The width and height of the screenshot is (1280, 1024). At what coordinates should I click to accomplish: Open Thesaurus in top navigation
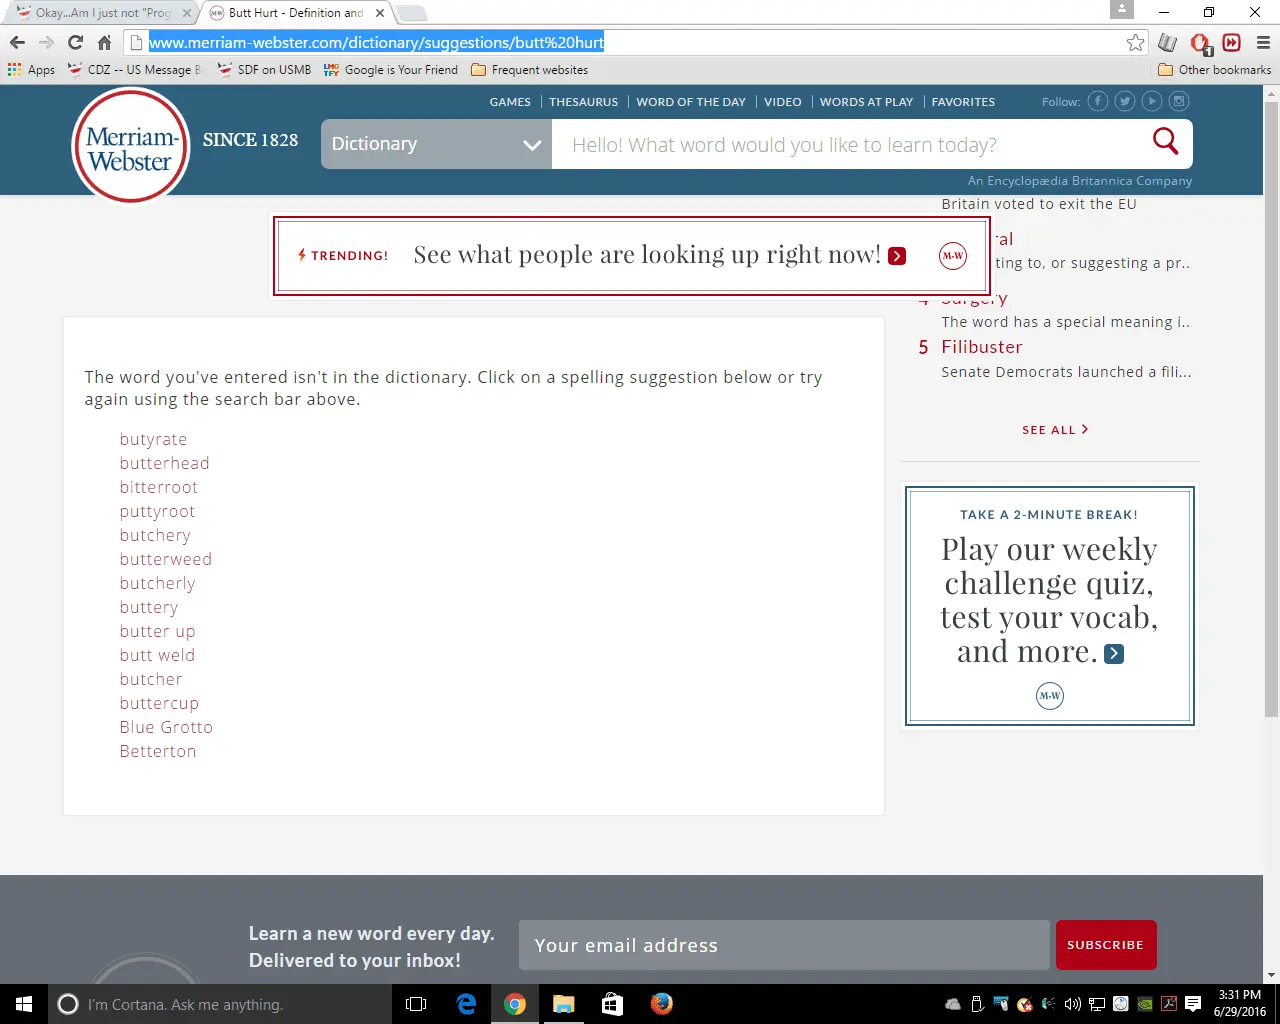583,102
